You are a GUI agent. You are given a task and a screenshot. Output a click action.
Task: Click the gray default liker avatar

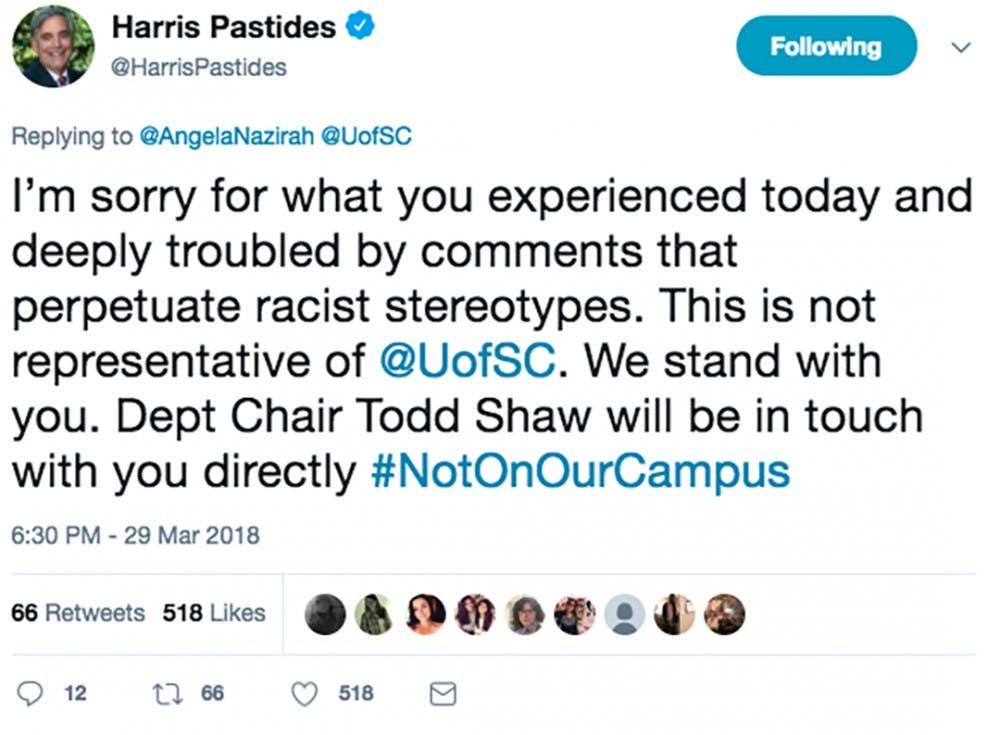tap(625, 614)
